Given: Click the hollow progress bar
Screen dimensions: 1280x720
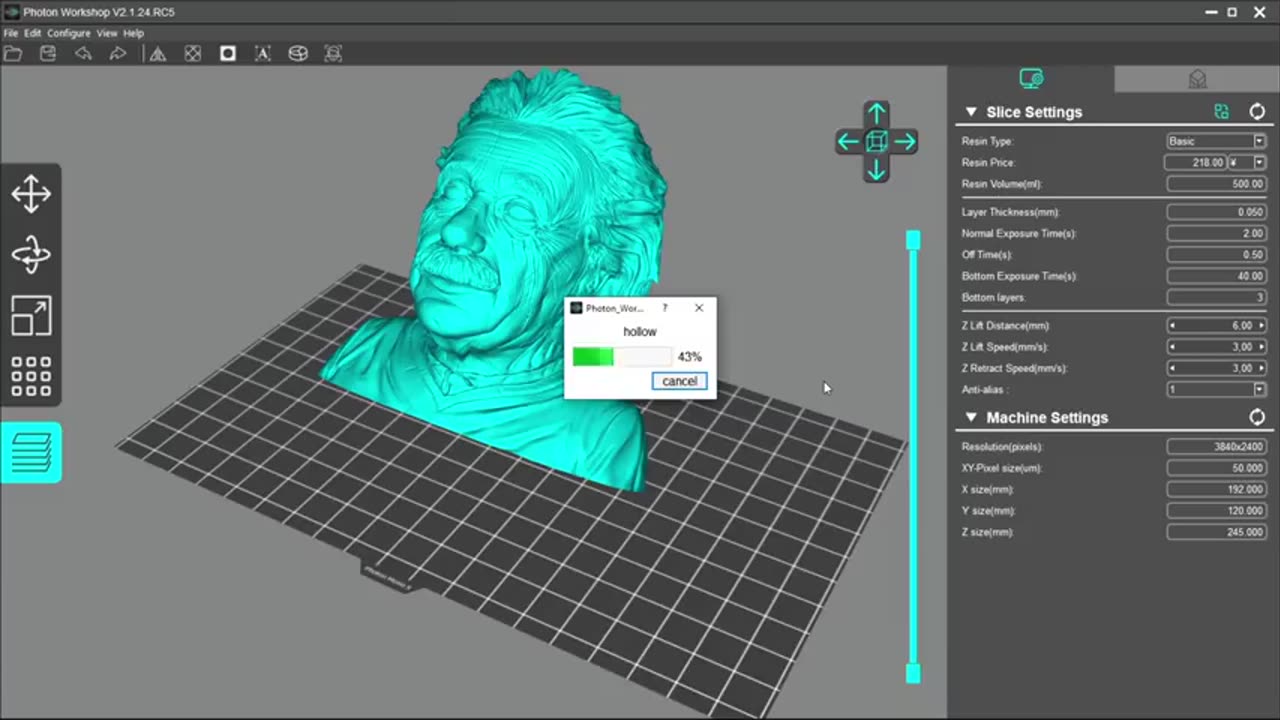Looking at the screenshot, I should (622, 356).
